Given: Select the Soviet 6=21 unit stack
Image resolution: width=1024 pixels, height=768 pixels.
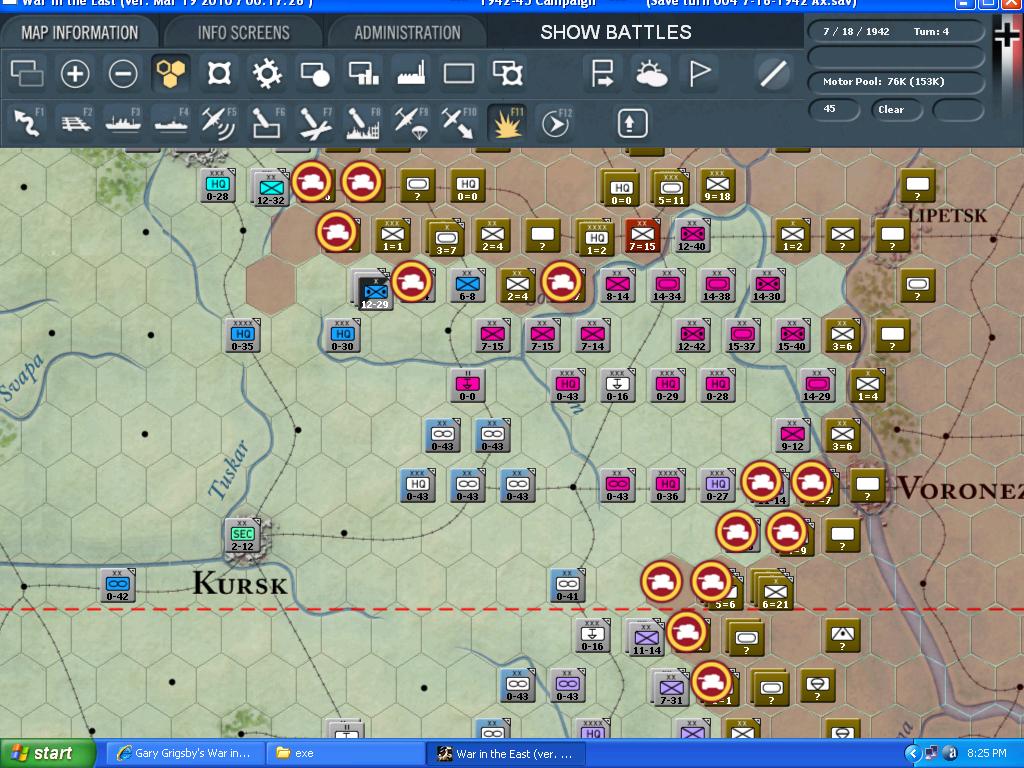Looking at the screenshot, I should (775, 592).
